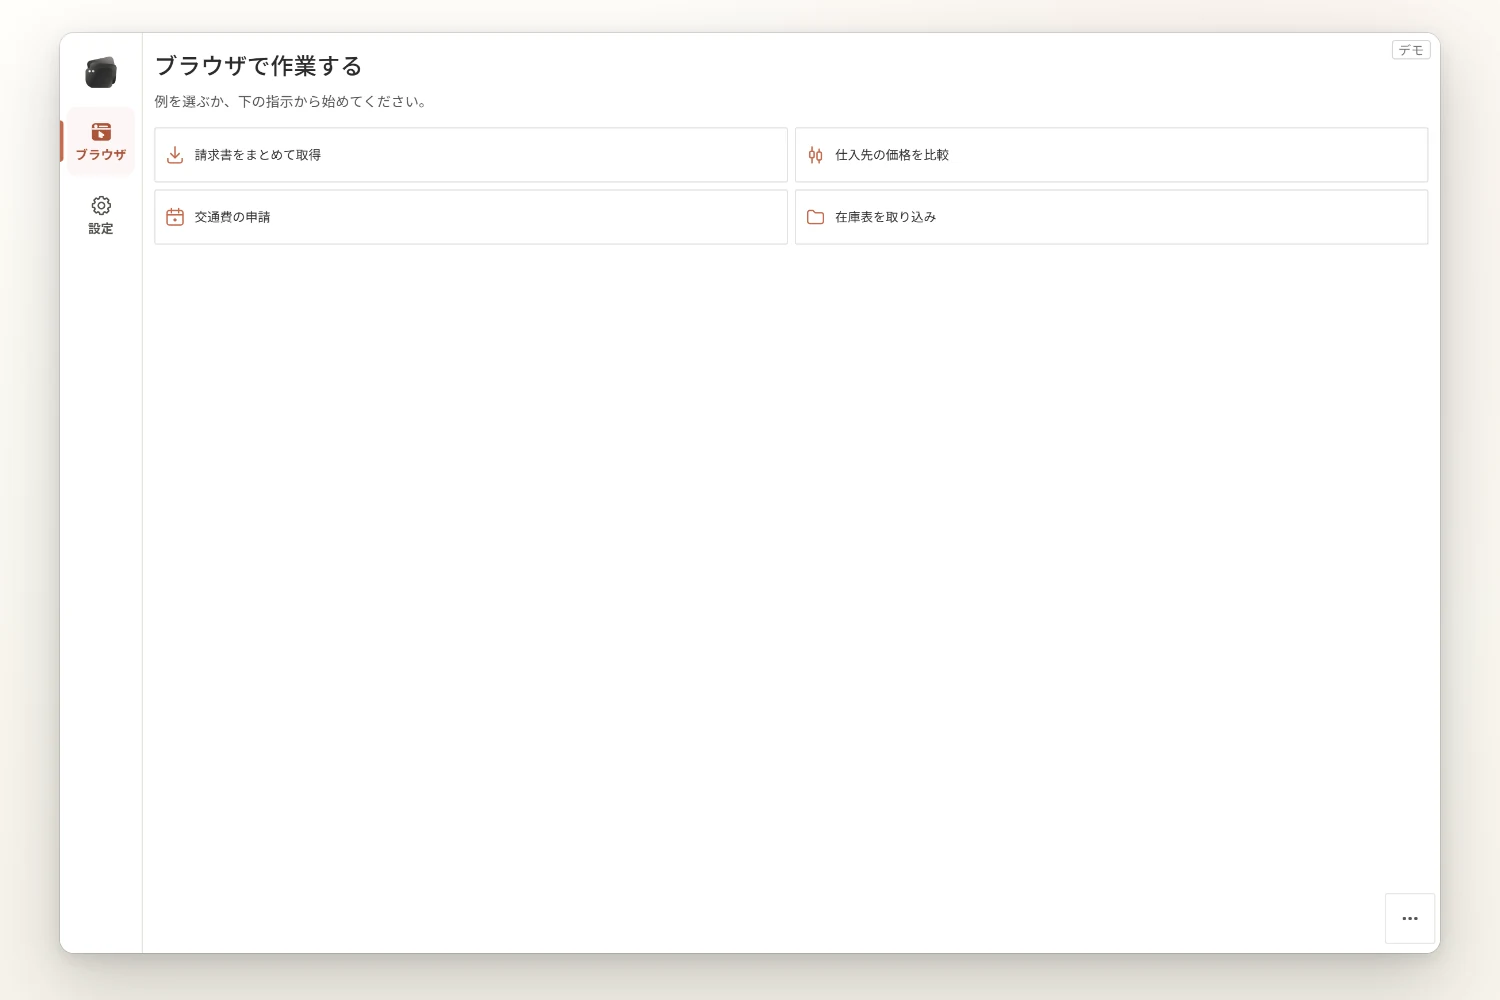Viewport: 1500px width, 1000px height.
Task: Click the folder icon beside 在庫表を取り込み
Action: 815,217
